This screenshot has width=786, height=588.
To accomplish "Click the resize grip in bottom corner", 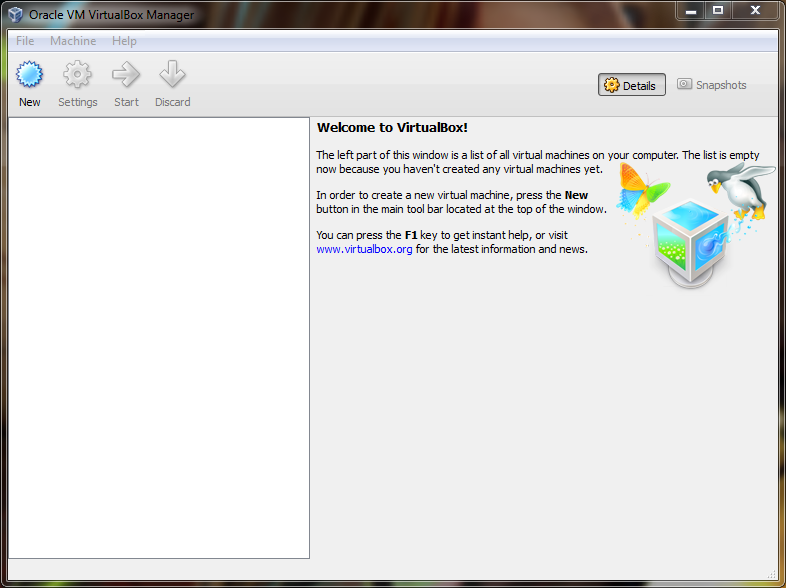I will 771,574.
